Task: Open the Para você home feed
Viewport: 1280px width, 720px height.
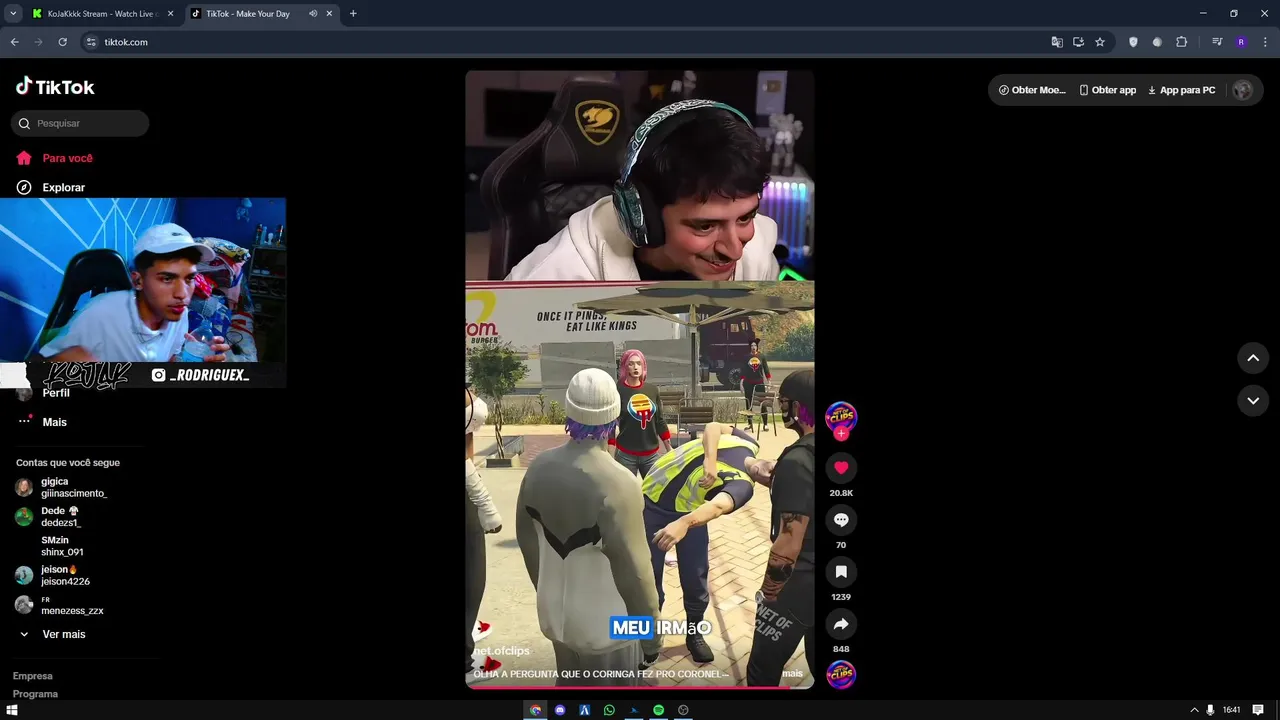Action: coord(55,158)
